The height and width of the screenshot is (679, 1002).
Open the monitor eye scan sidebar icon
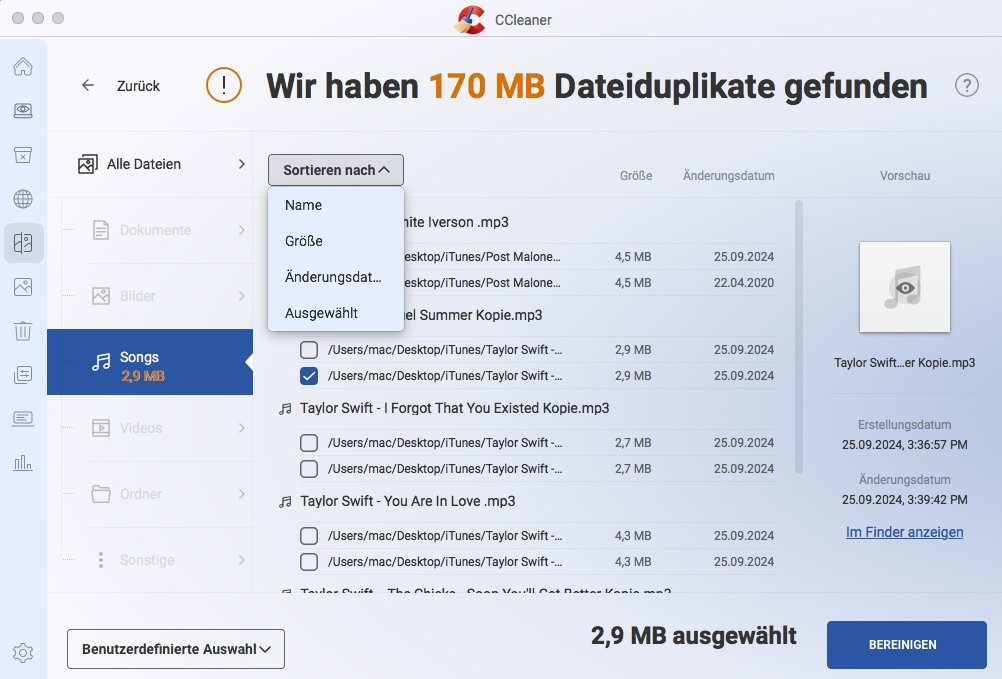(23, 111)
